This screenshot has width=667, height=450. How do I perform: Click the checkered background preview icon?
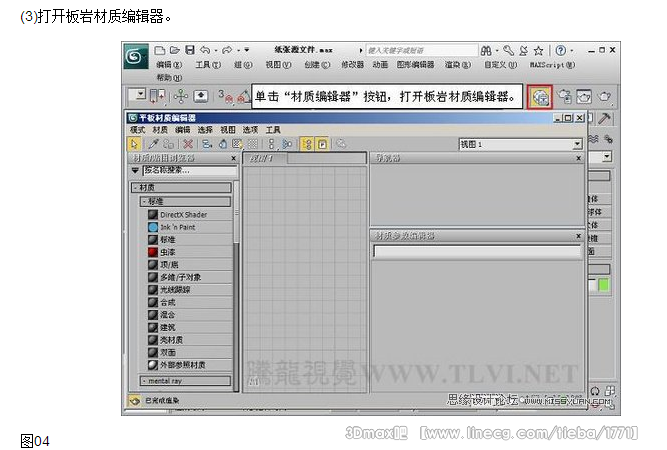252,144
